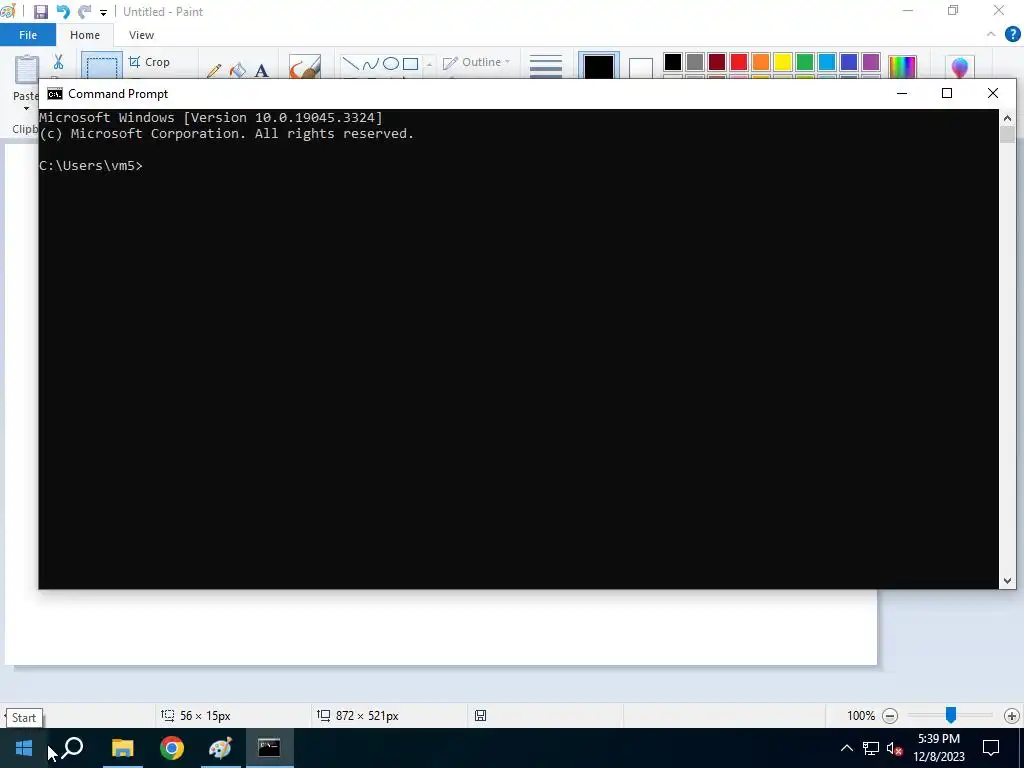Select the Fill with color bucket tool

click(238, 71)
